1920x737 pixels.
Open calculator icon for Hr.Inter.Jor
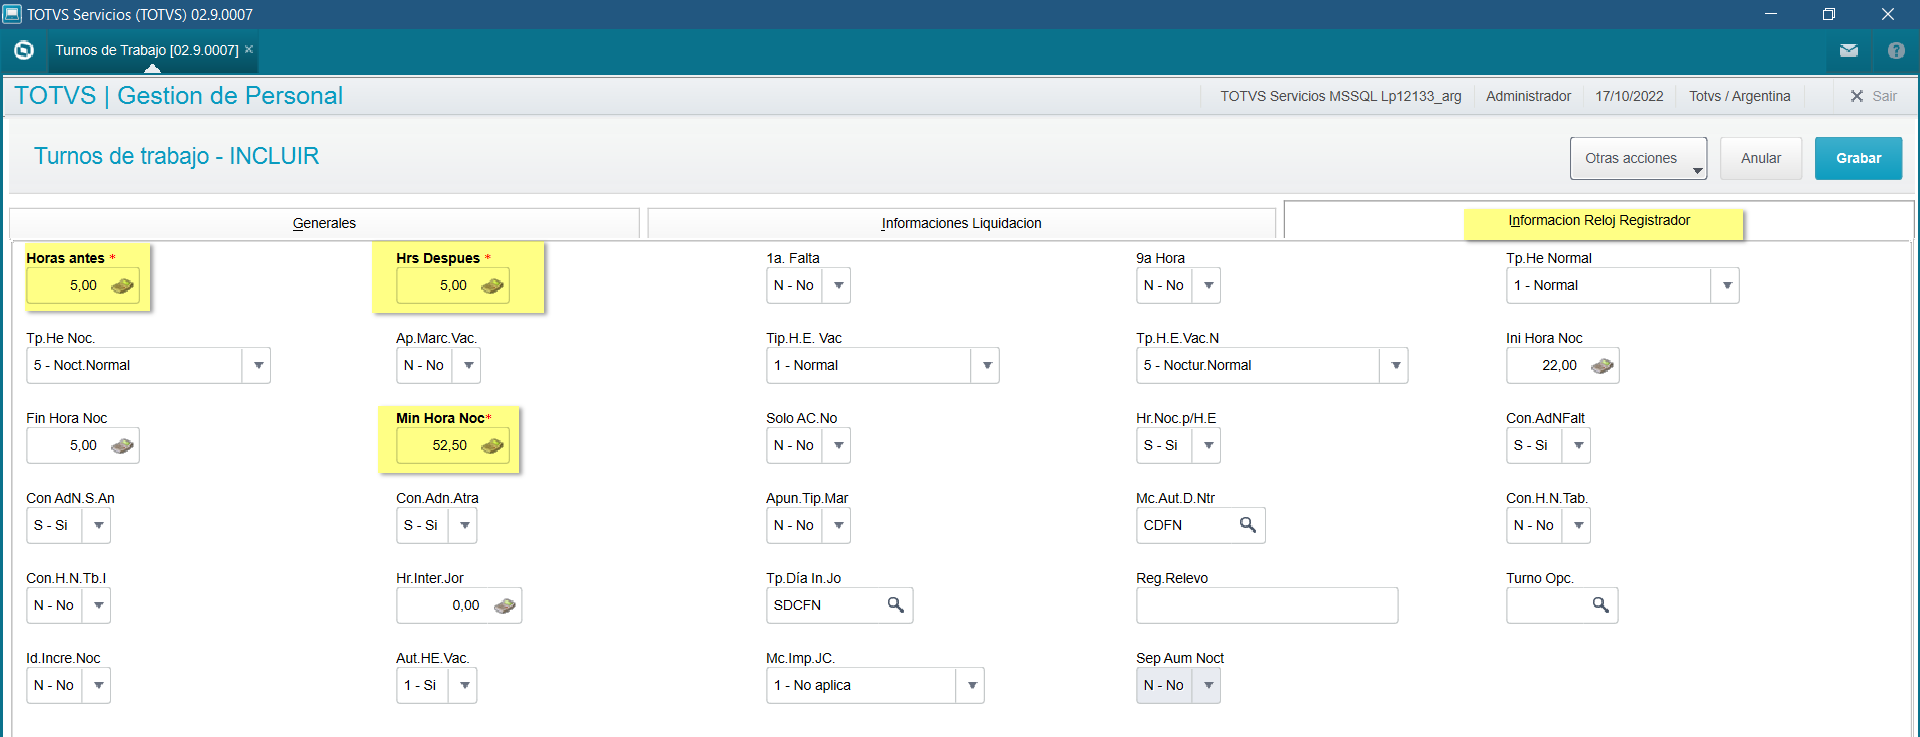tap(505, 606)
